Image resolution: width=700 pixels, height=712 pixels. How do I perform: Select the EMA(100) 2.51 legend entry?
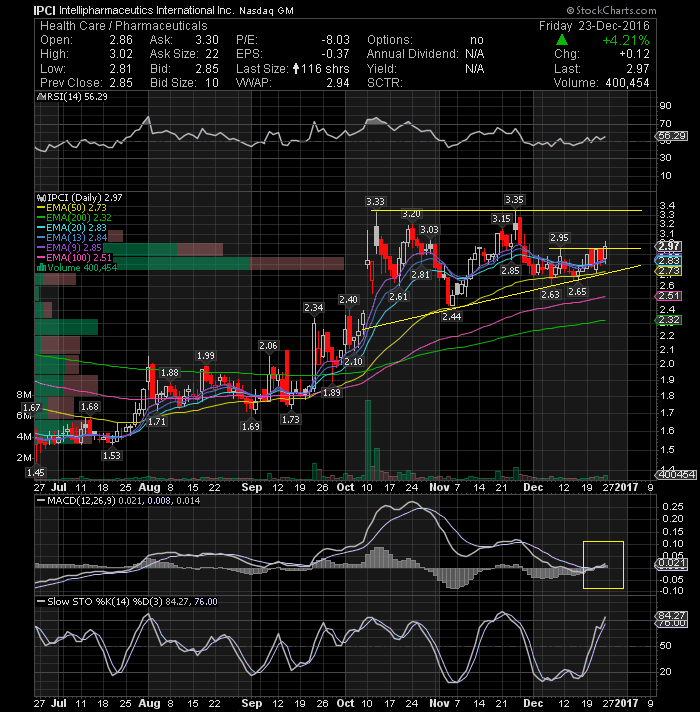click(x=74, y=257)
